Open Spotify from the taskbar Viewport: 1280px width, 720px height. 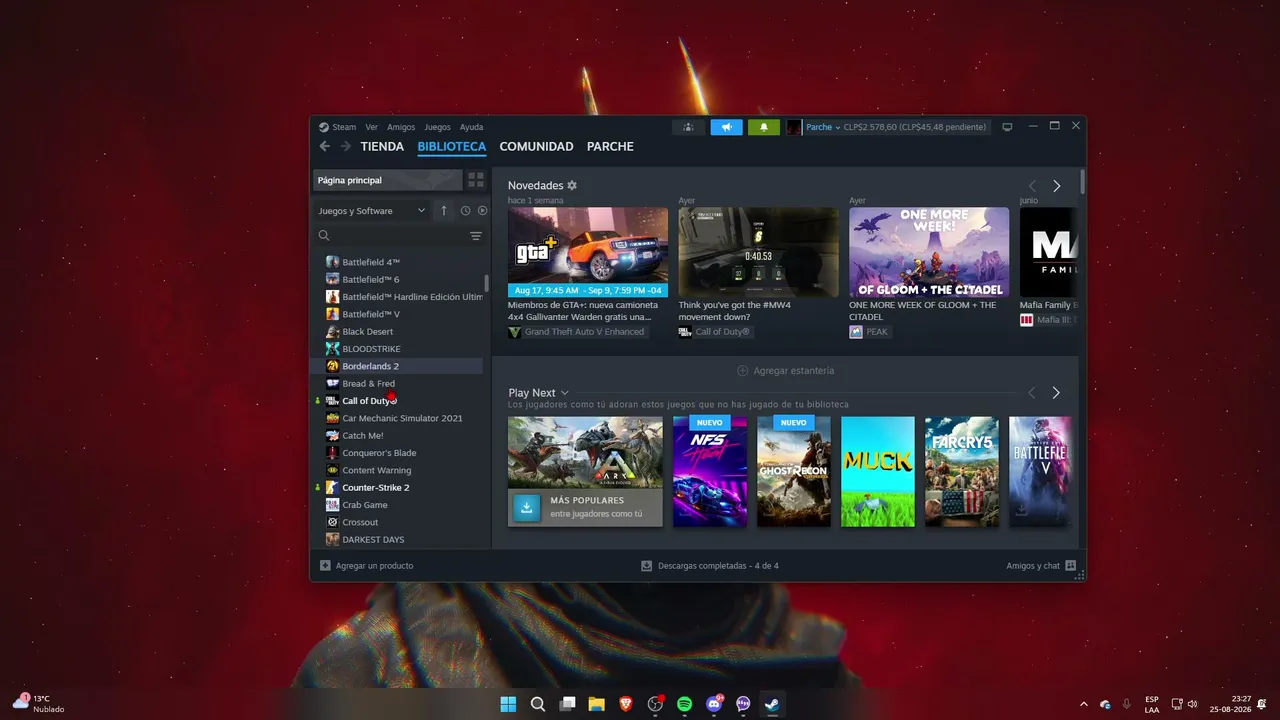[684, 704]
